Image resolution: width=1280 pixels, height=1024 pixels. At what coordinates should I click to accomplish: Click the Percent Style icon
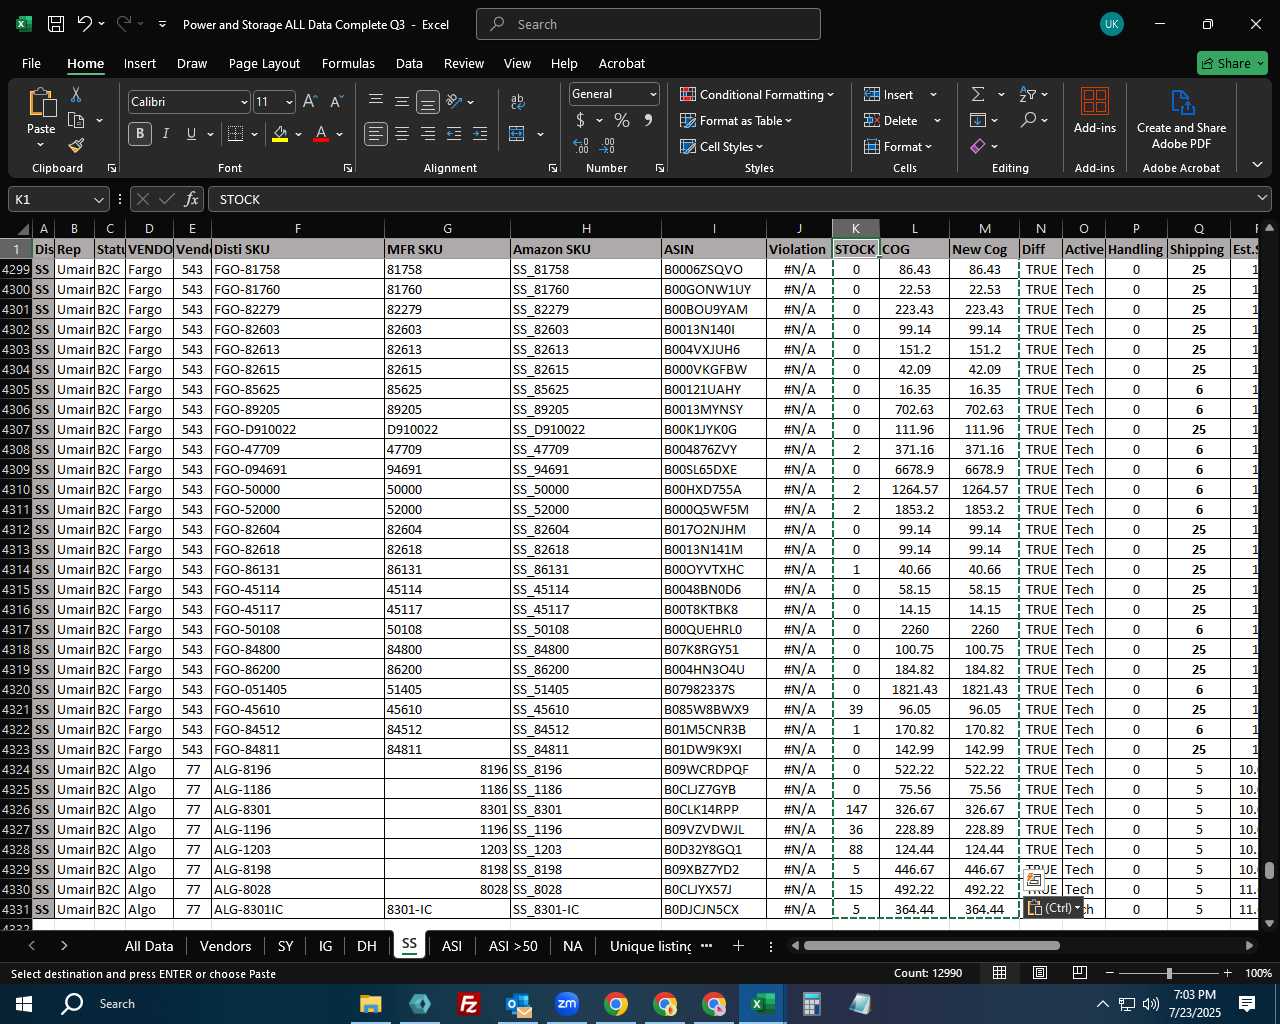[x=622, y=121]
